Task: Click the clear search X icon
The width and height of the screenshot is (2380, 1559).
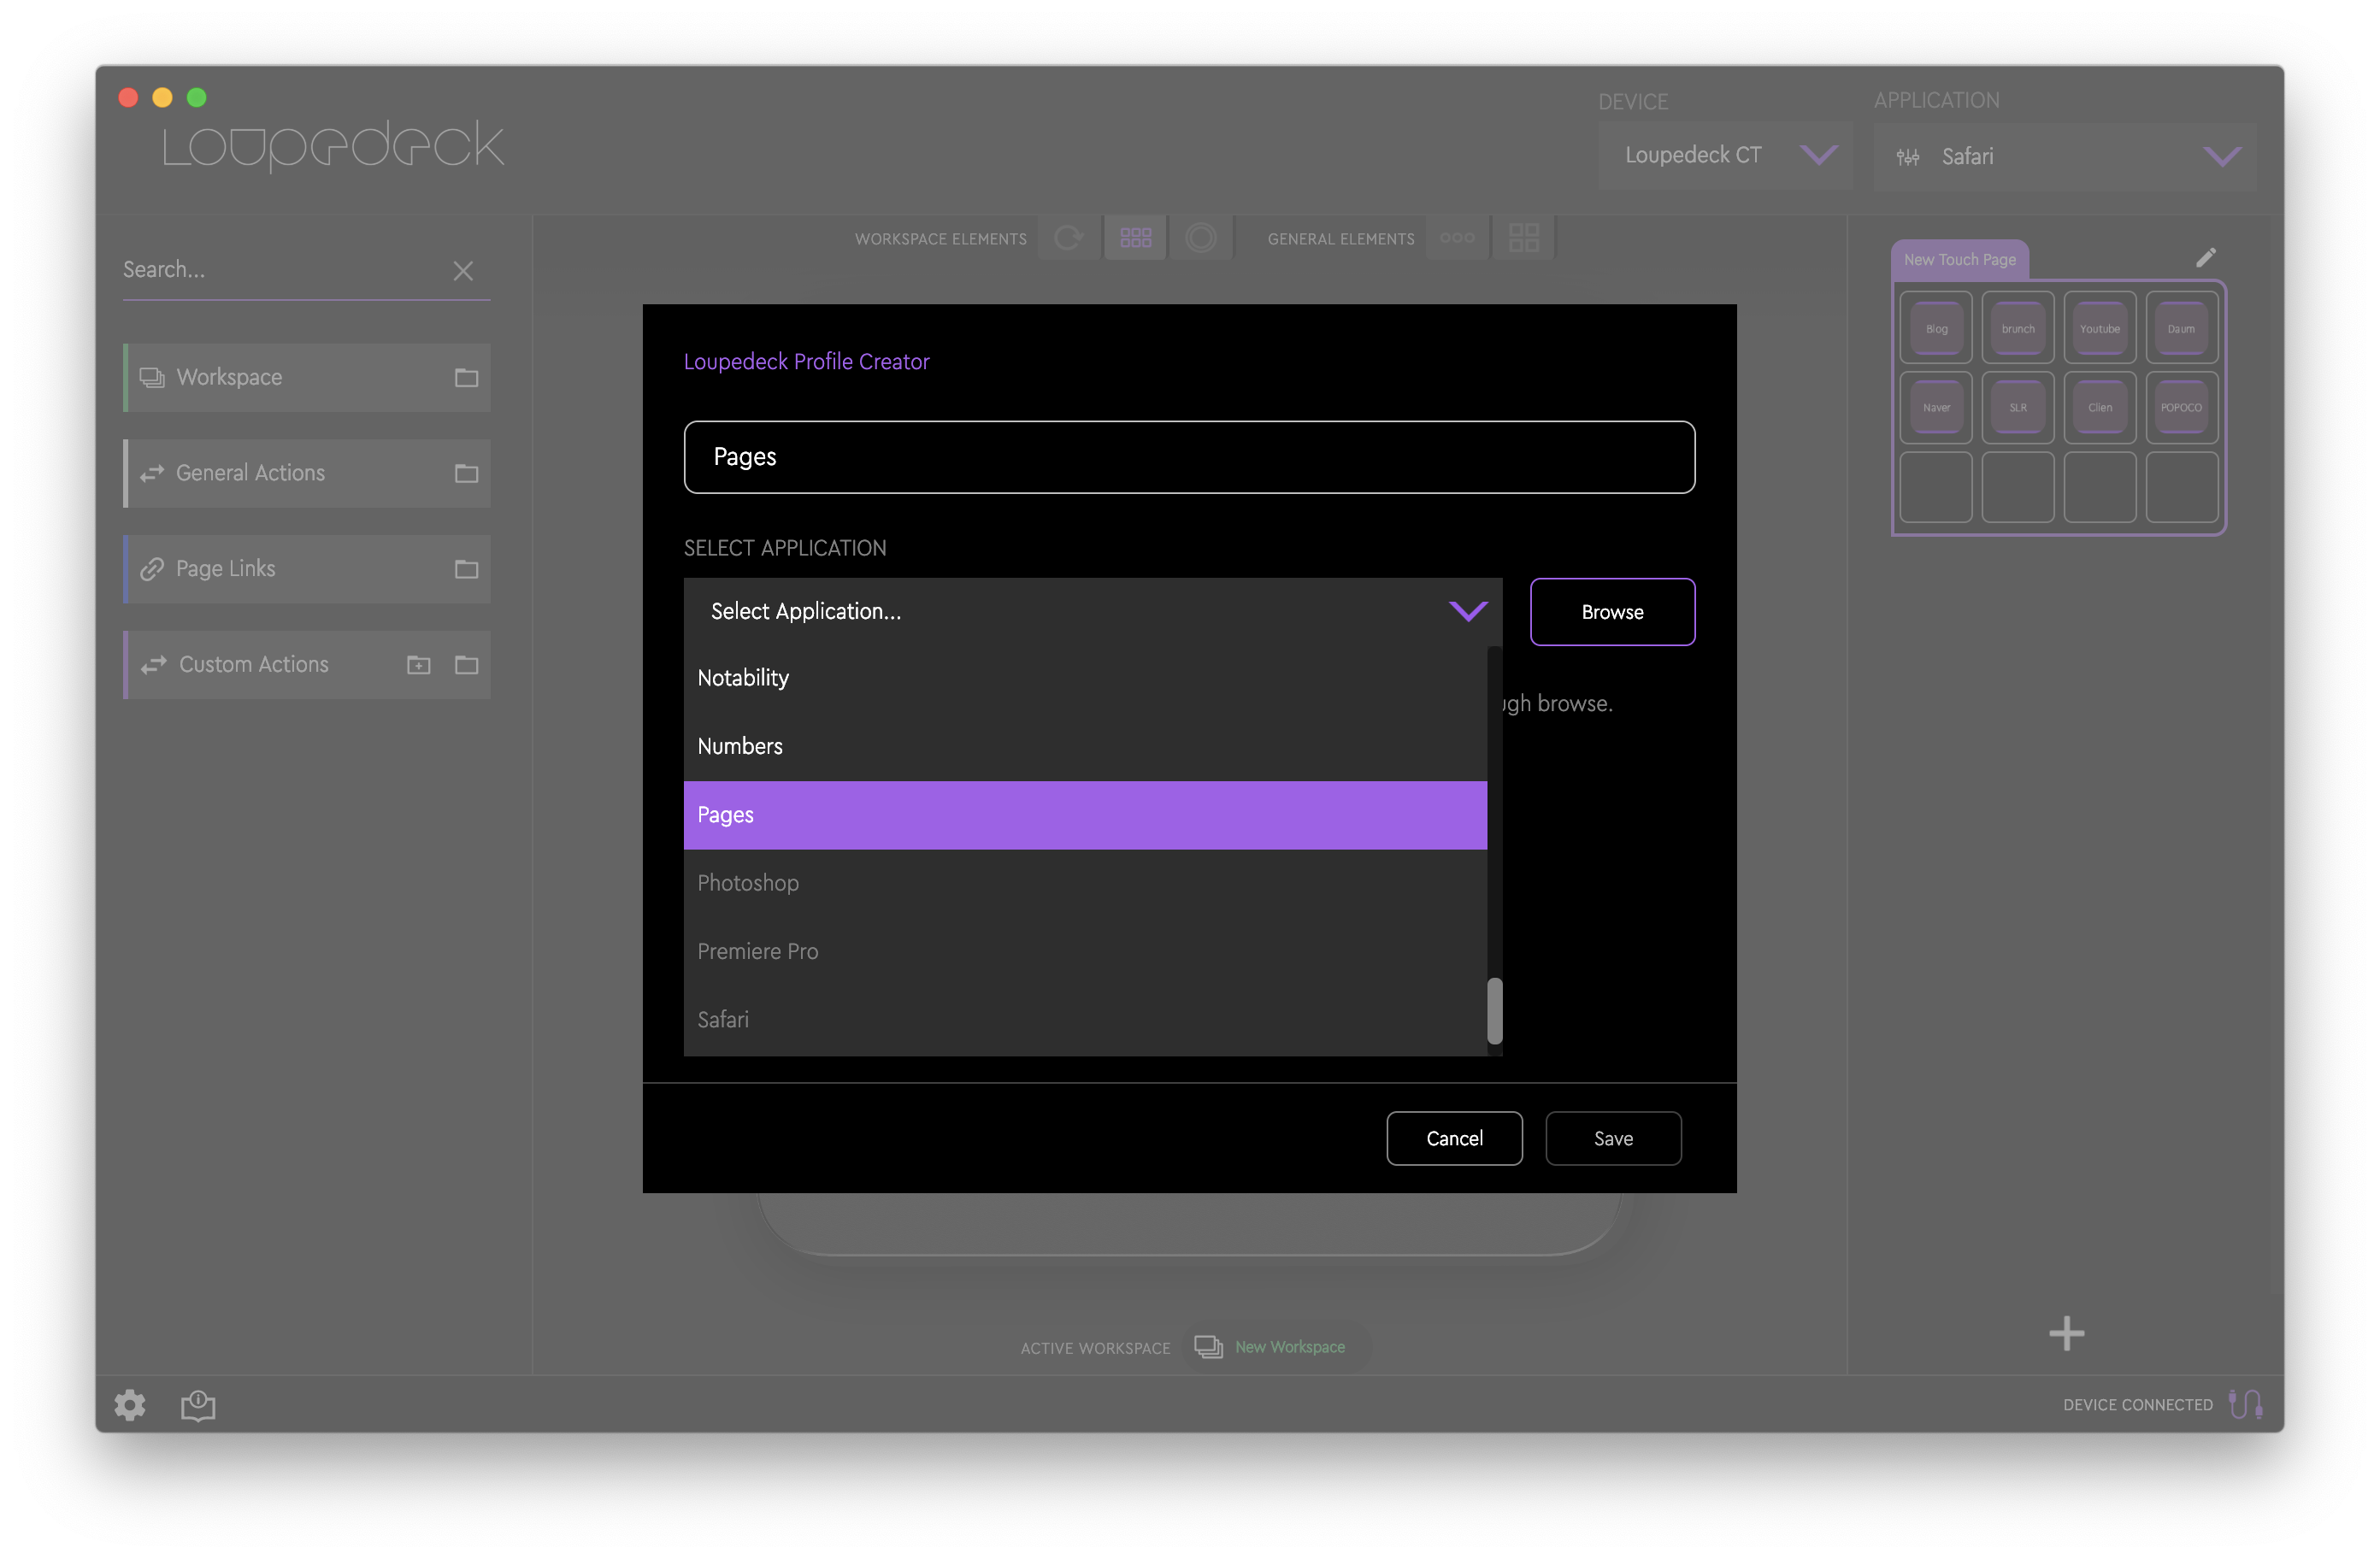Action: (x=462, y=271)
